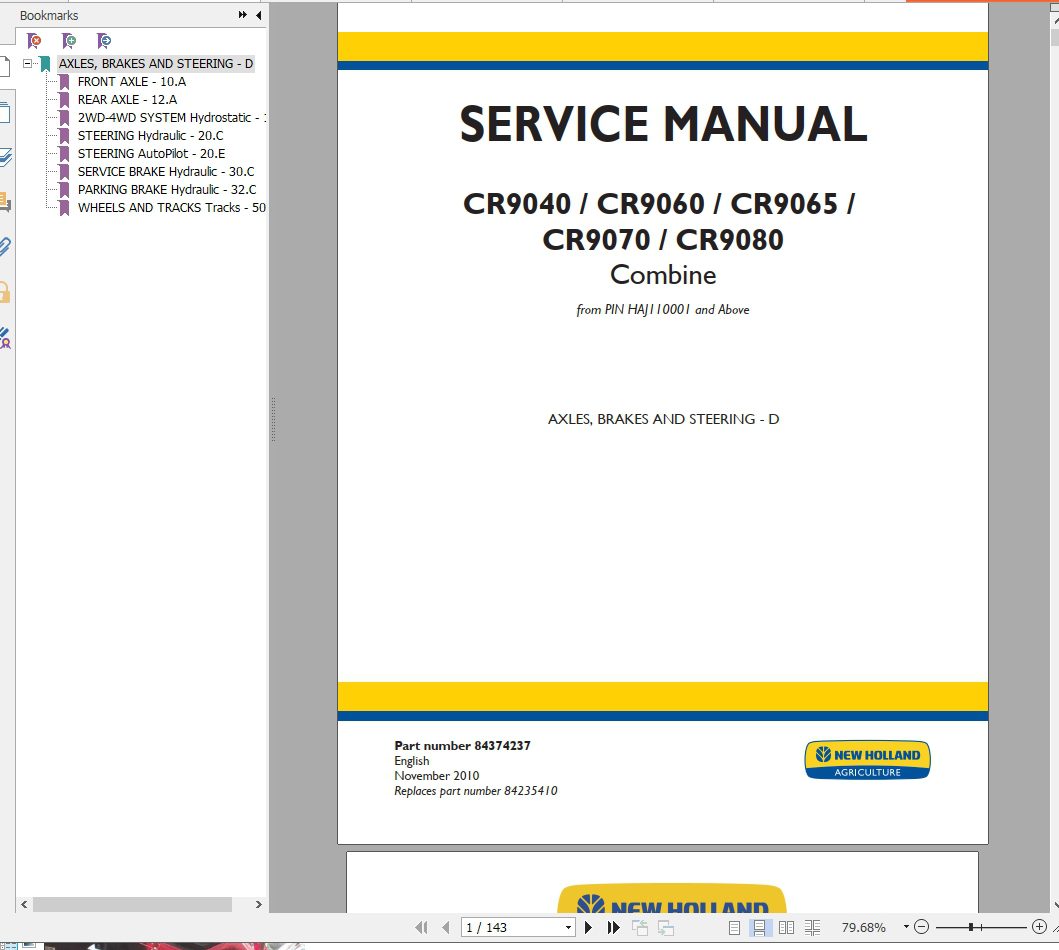Switch to continuous facing pages view
Image resolution: width=1059 pixels, height=950 pixels.
coord(812,928)
